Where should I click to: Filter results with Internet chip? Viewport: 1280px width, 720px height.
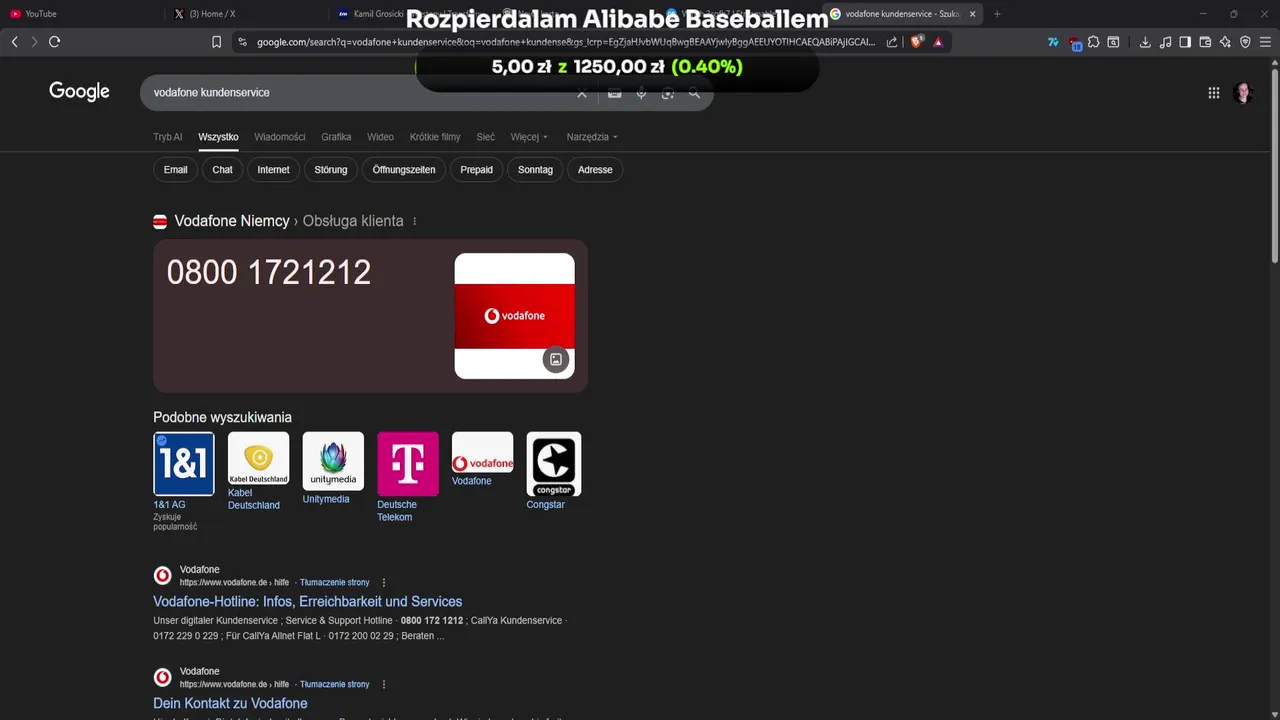(273, 170)
